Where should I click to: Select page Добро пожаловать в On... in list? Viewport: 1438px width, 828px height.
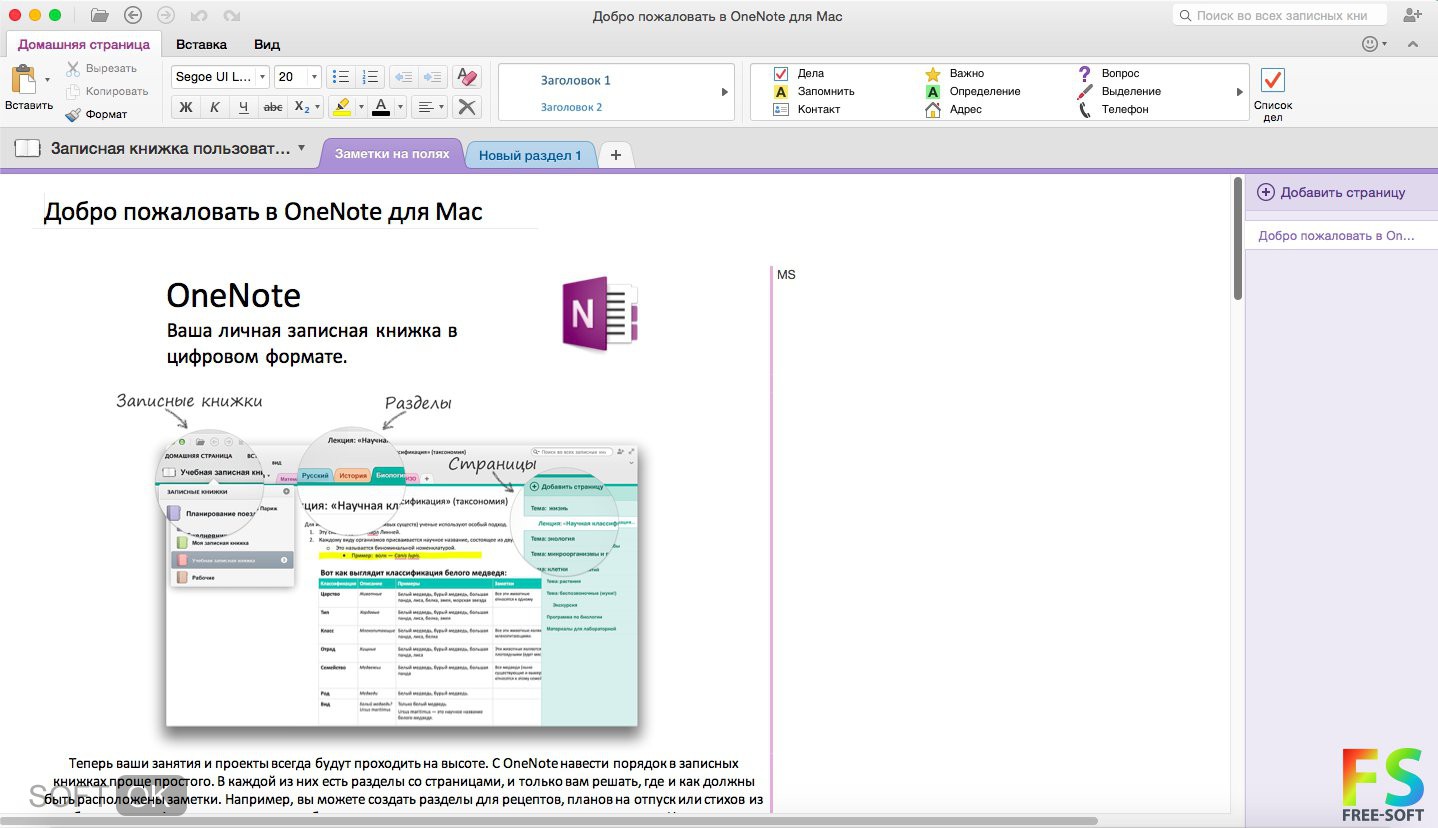pyautogui.click(x=1341, y=236)
